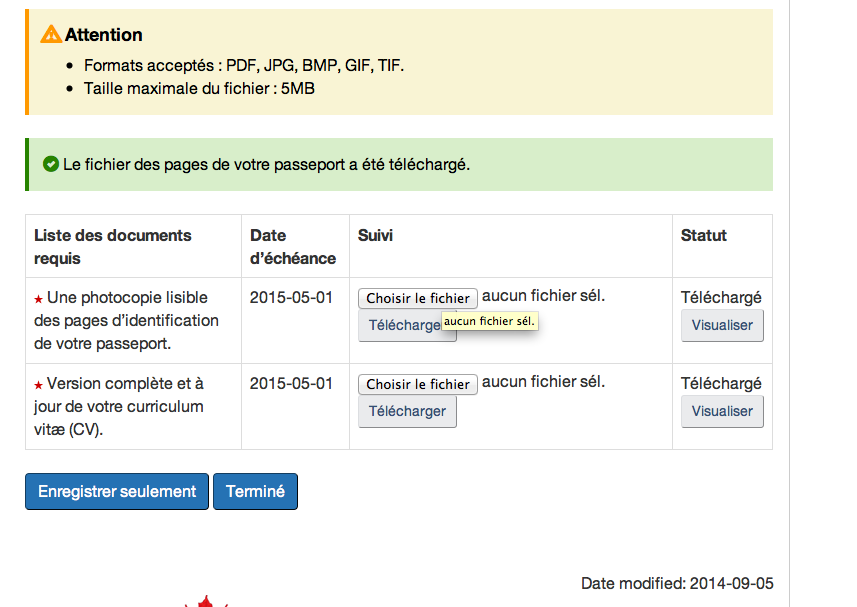Click the 'Date modified: 2014-09-05' text
The height and width of the screenshot is (607, 857).
(676, 583)
